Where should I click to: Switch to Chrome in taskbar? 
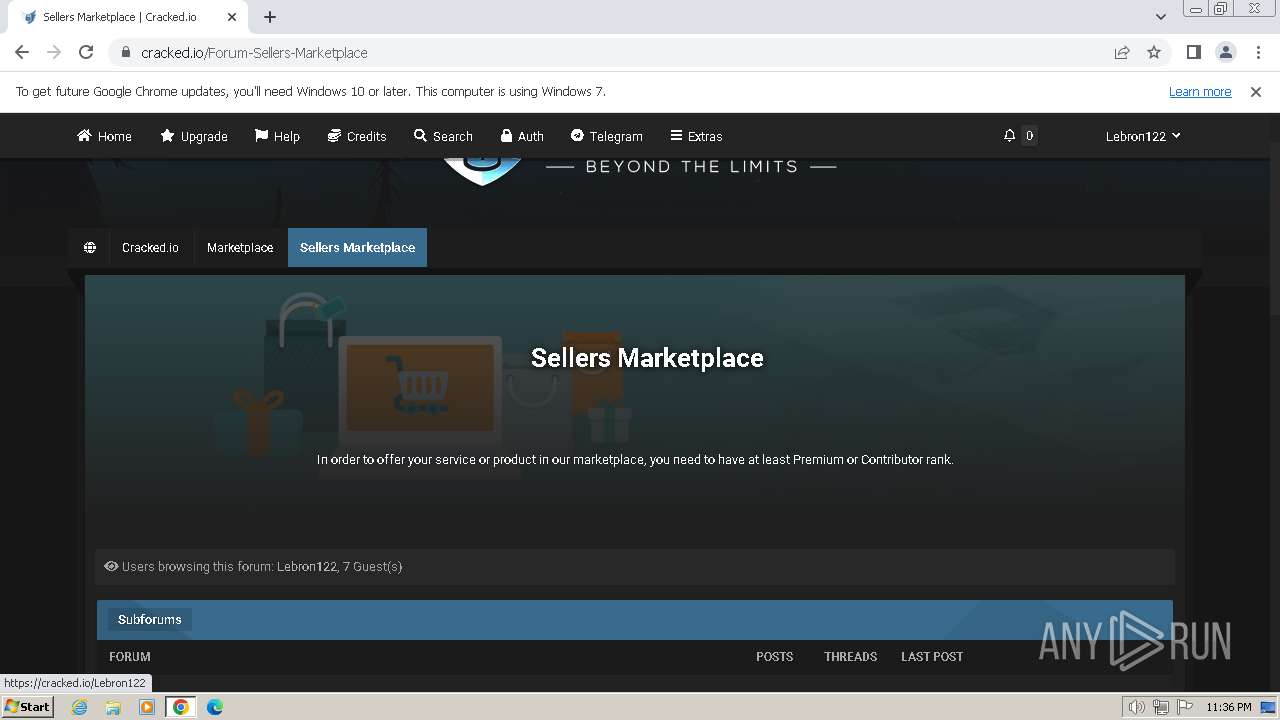181,707
